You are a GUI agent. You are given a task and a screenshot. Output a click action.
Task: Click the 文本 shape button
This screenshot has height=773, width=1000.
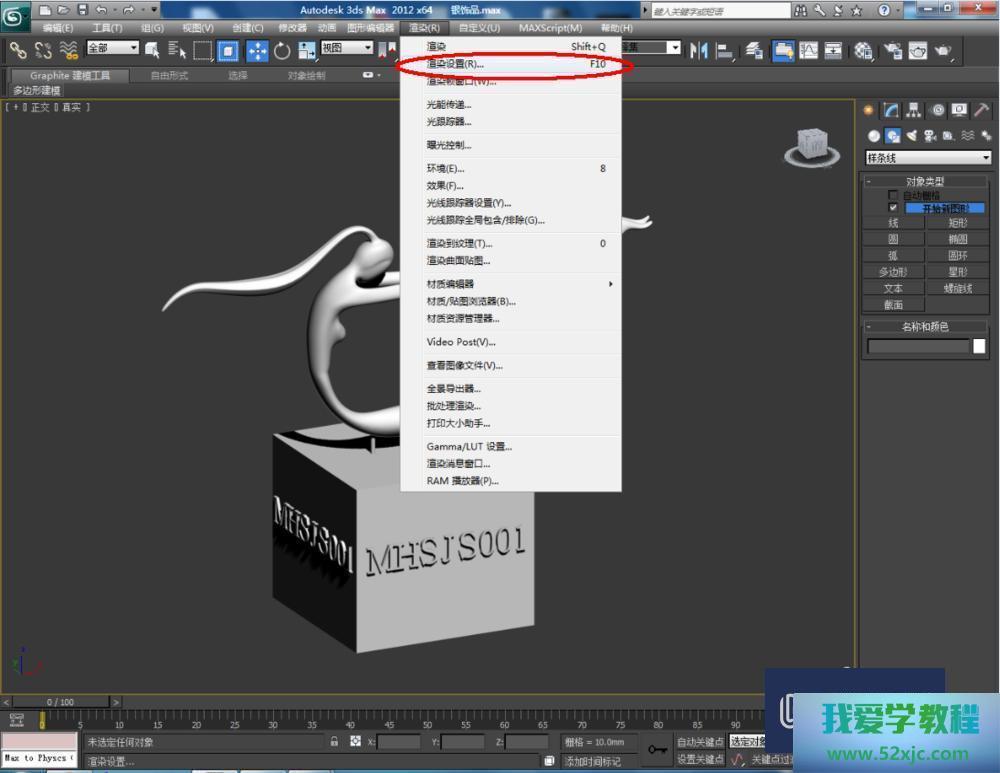(893, 288)
